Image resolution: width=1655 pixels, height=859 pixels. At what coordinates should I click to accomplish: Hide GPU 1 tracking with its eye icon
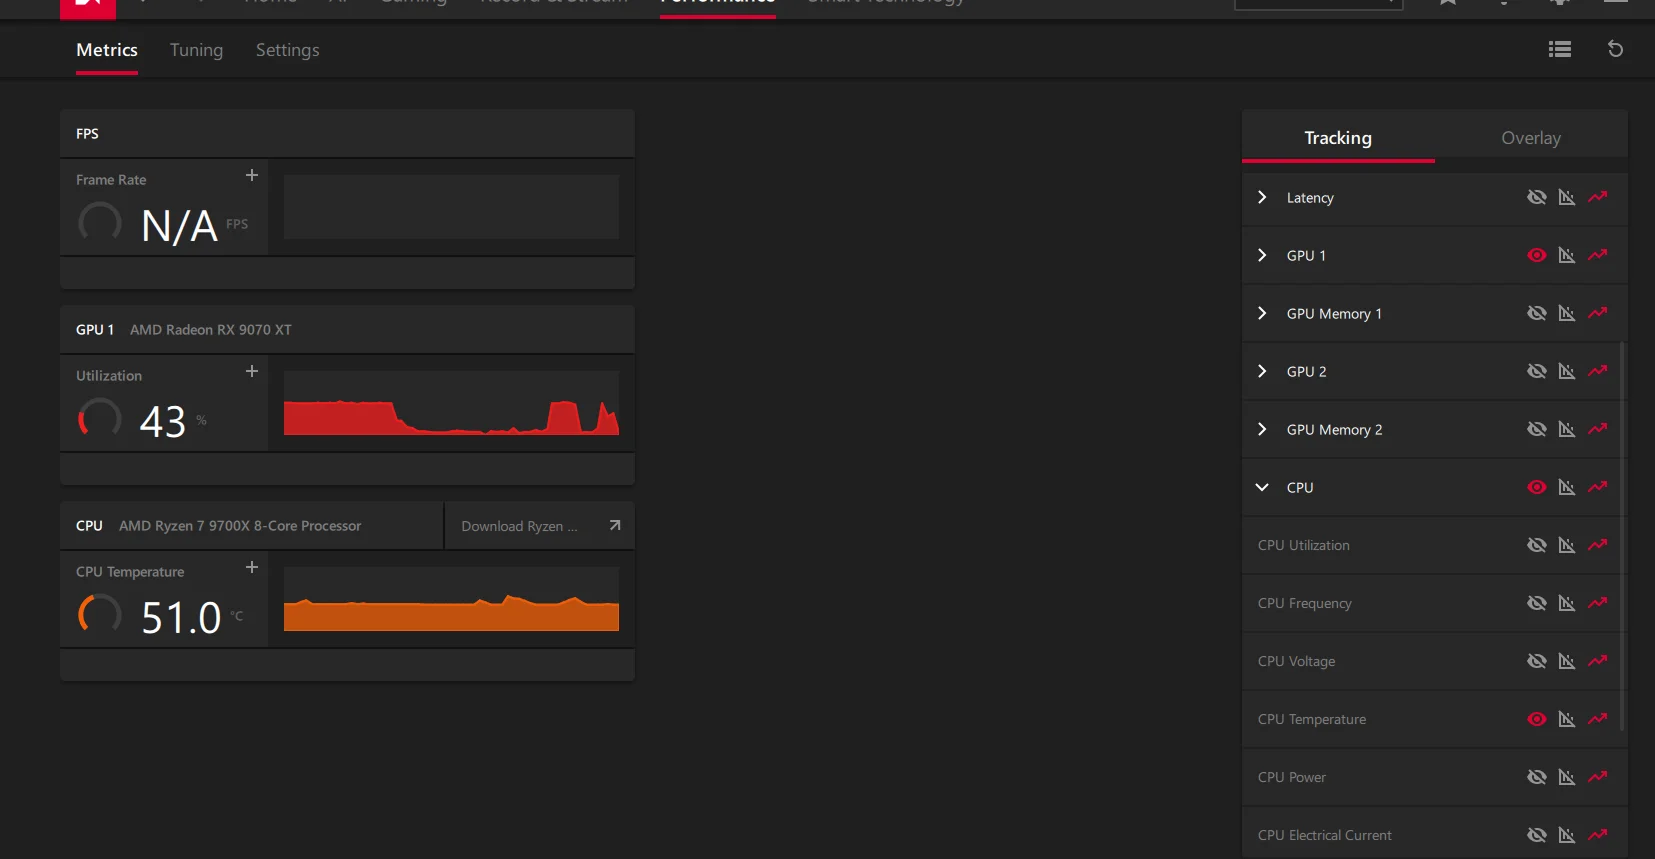pyautogui.click(x=1537, y=255)
